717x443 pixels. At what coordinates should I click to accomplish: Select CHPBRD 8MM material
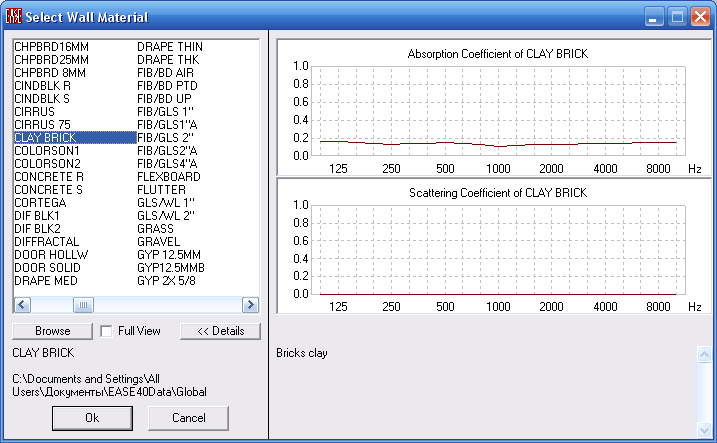(x=50, y=73)
